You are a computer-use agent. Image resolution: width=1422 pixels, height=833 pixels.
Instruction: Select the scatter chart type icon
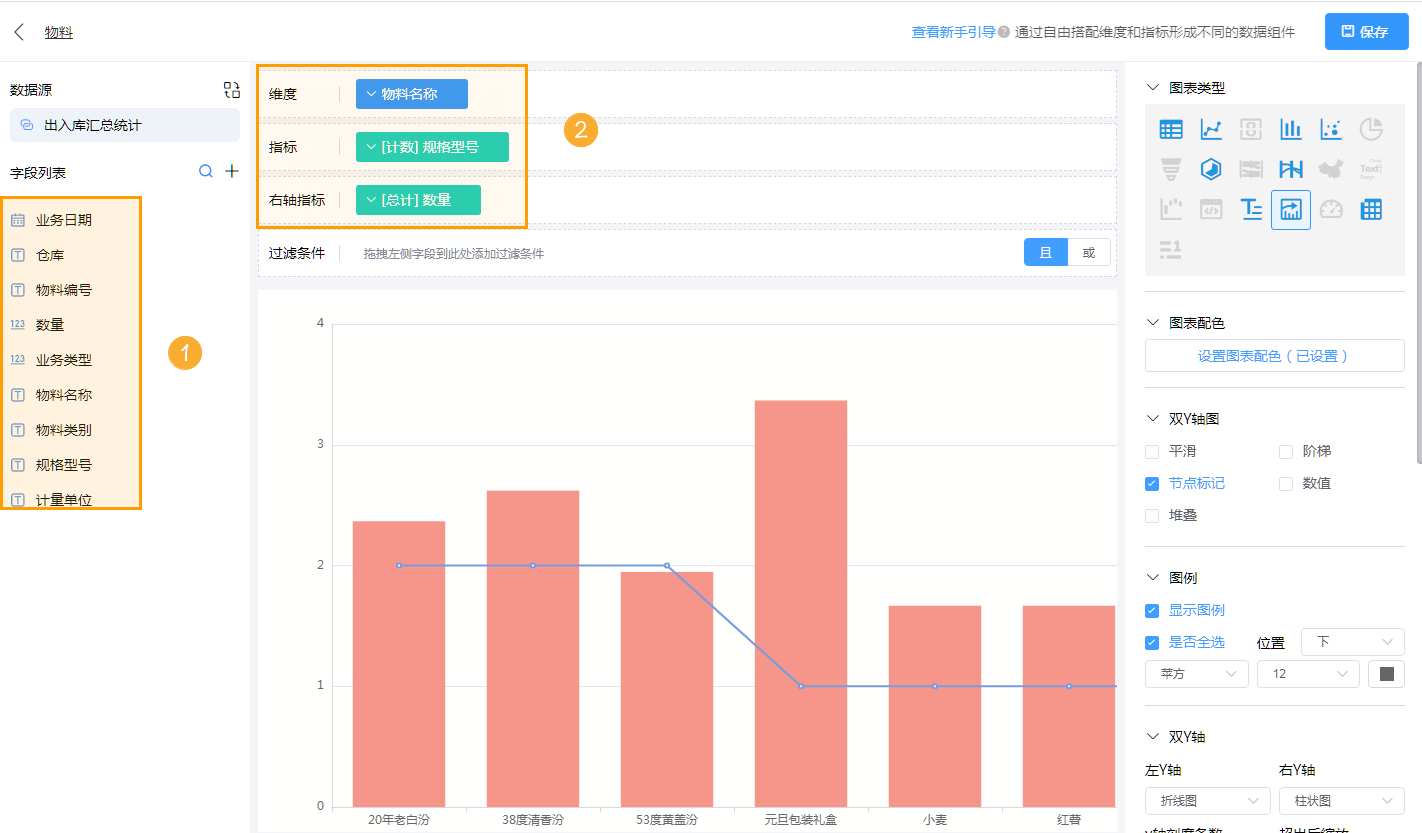click(x=1330, y=128)
